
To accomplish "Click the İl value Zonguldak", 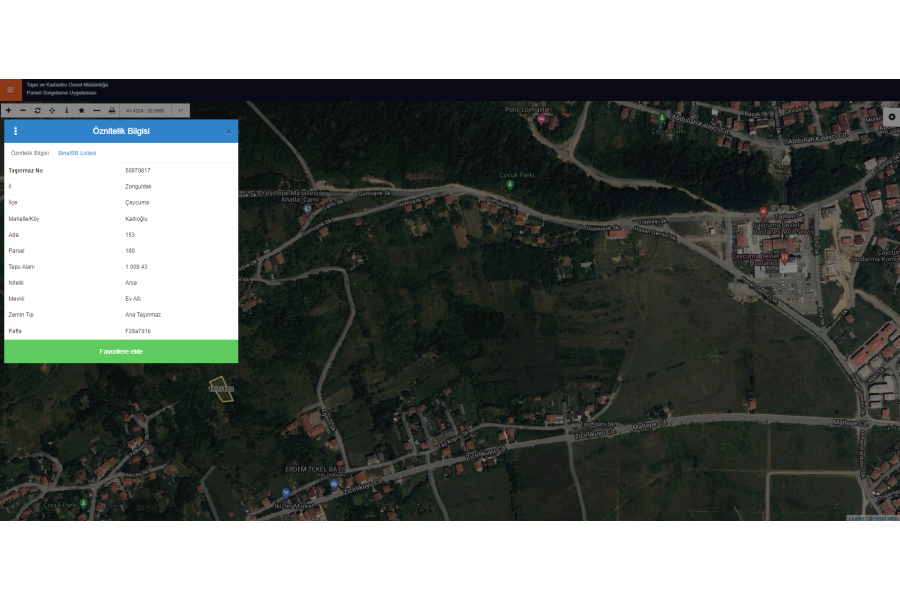I will pyautogui.click(x=138, y=187).
